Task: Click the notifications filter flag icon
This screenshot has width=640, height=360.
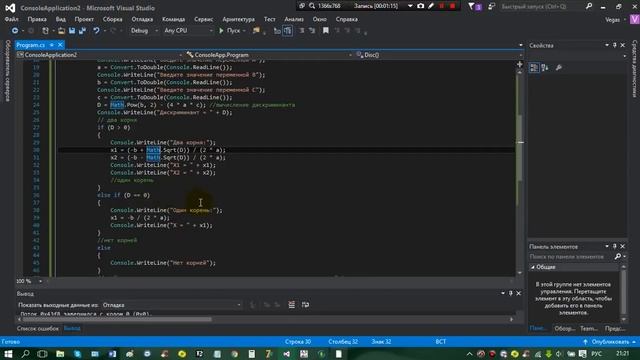Action: [472, 6]
